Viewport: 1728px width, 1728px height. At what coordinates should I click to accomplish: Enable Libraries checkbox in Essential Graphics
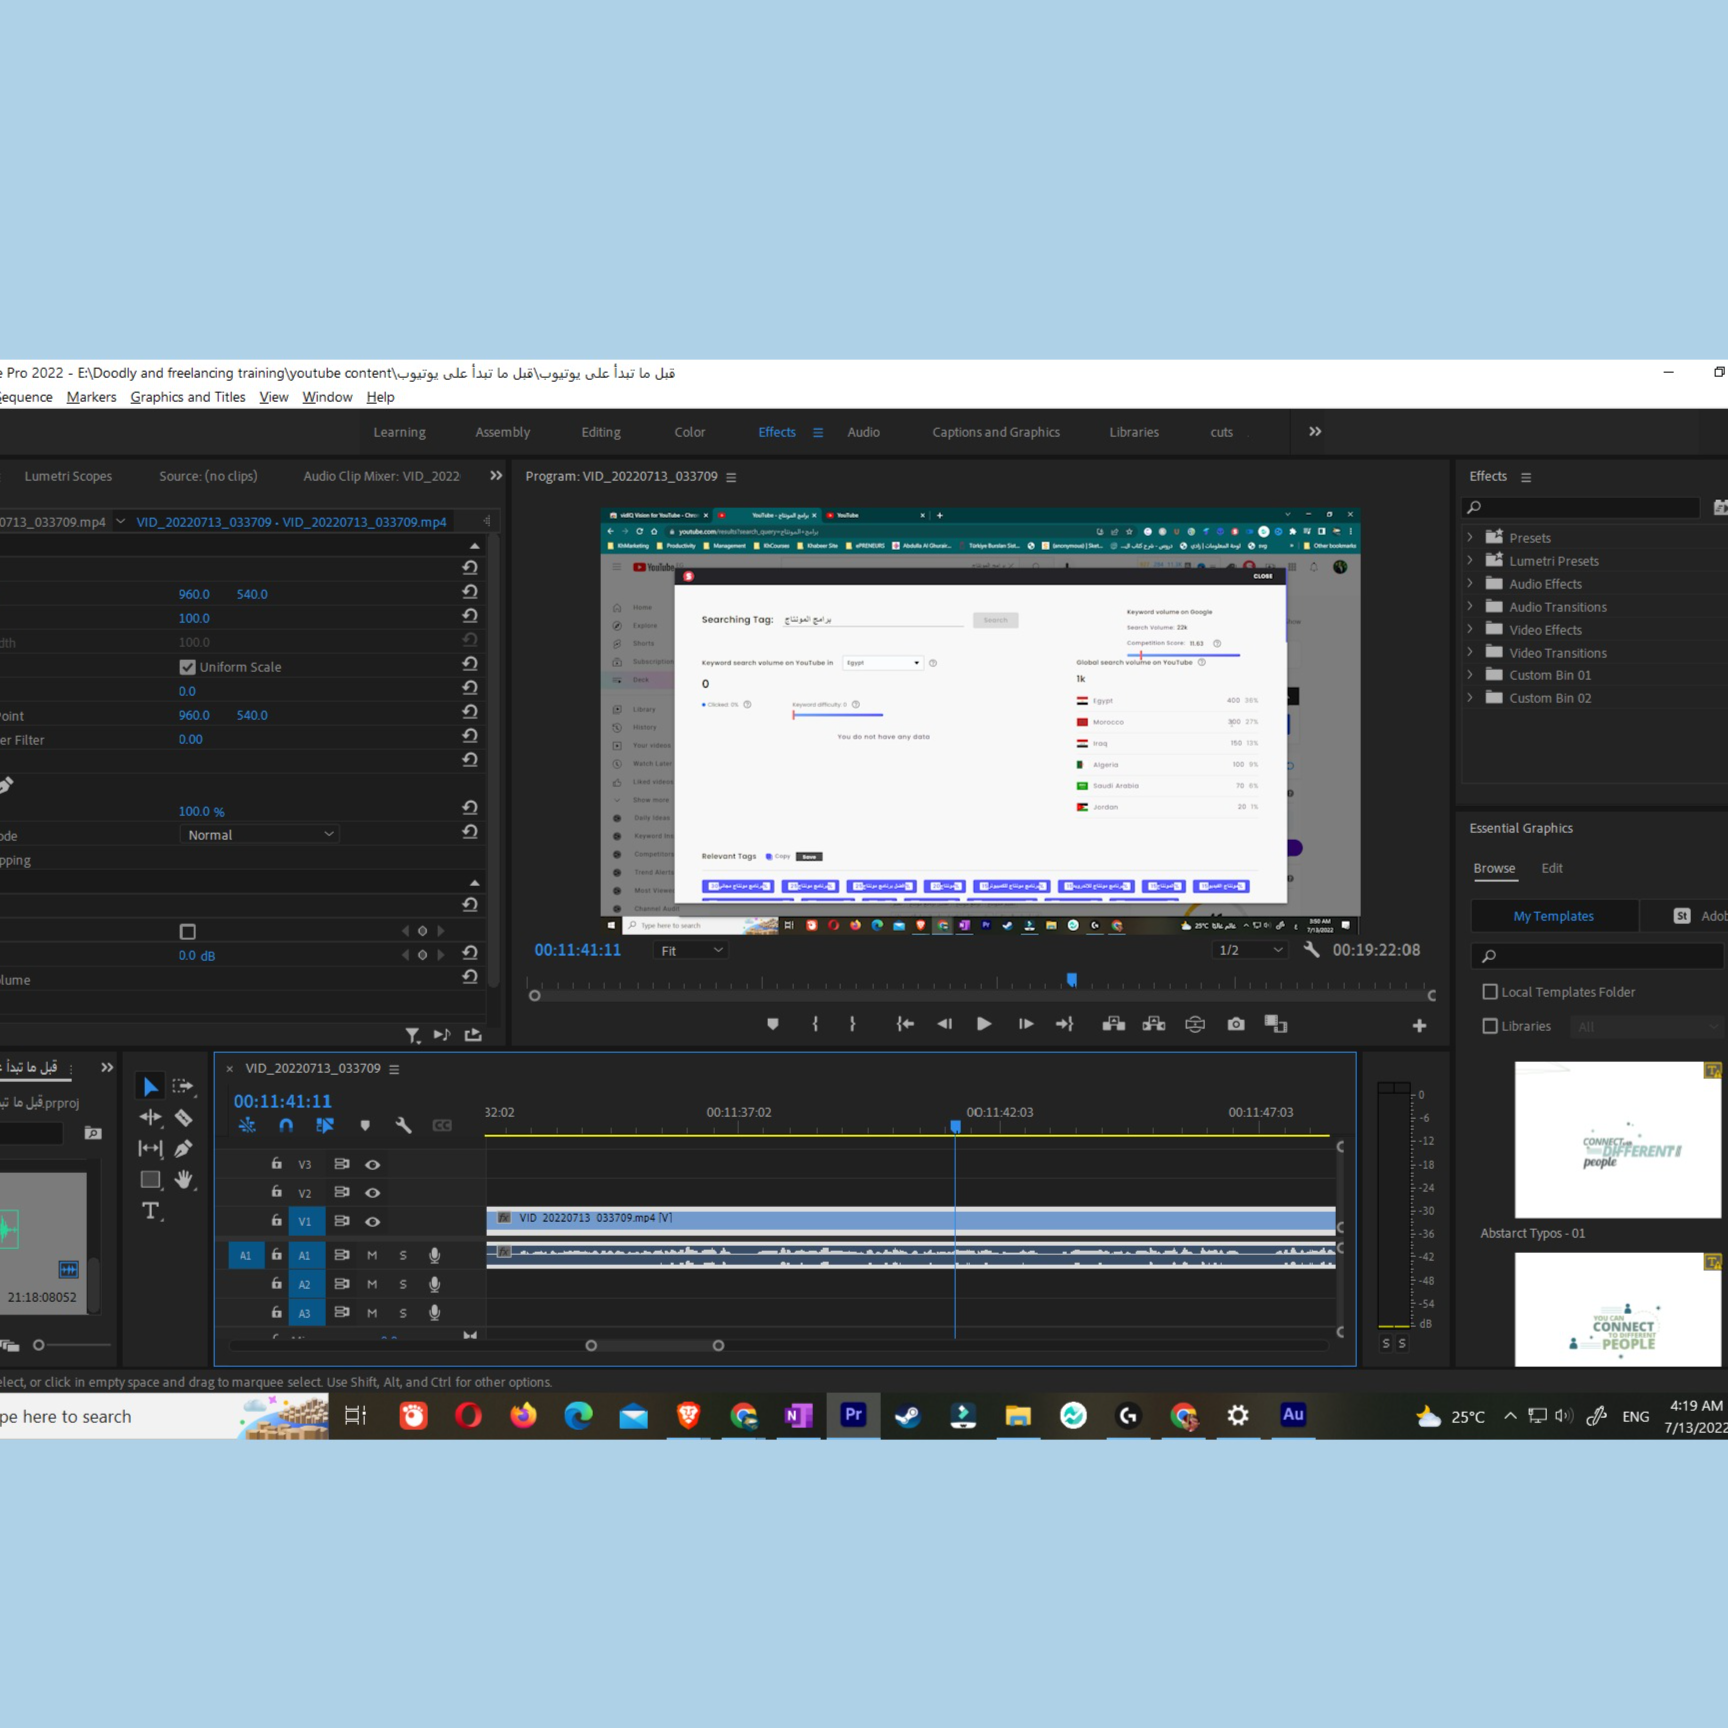pos(1490,1026)
